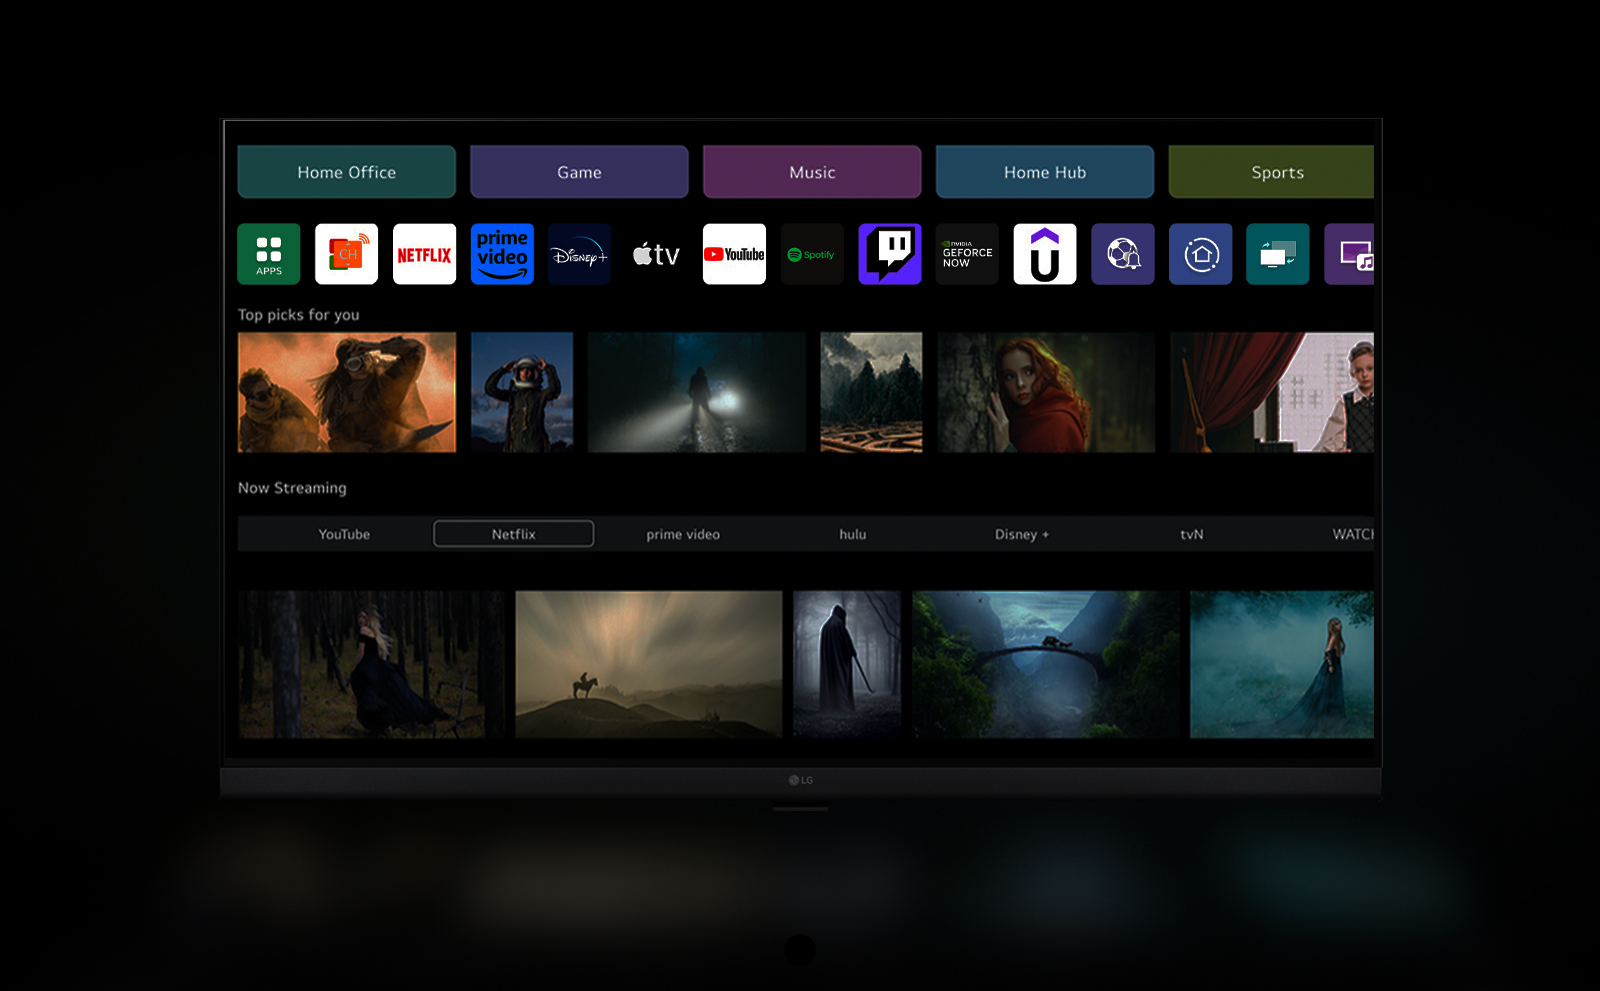Viewport: 1600px width, 991px height.
Task: Open the Spotify app
Action: click(812, 254)
